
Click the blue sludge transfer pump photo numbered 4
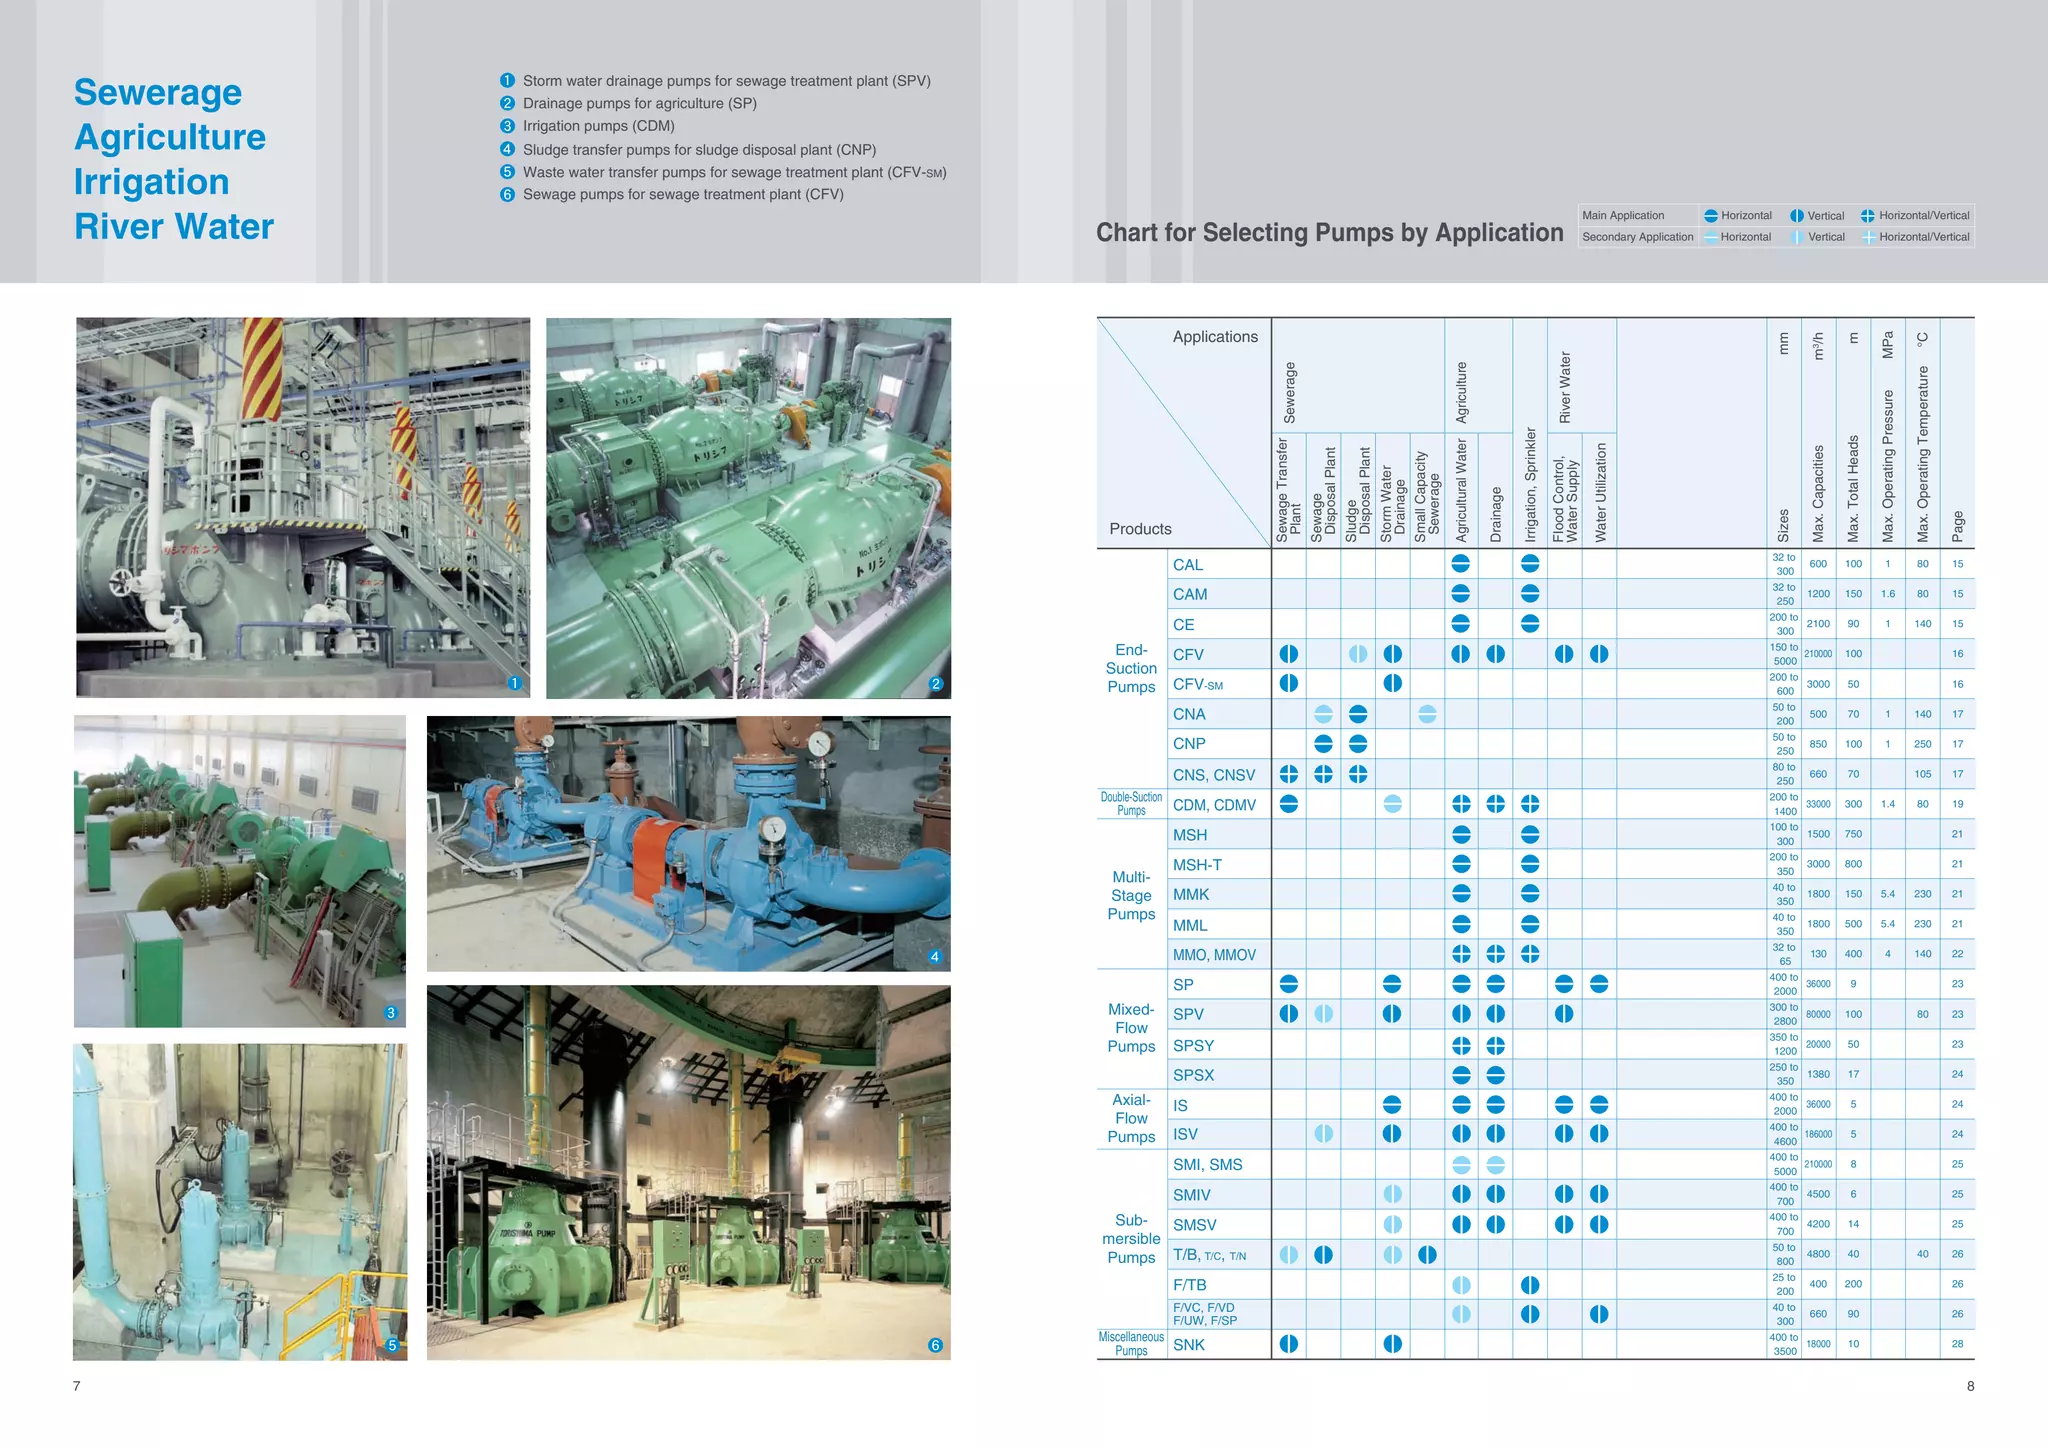(688, 843)
